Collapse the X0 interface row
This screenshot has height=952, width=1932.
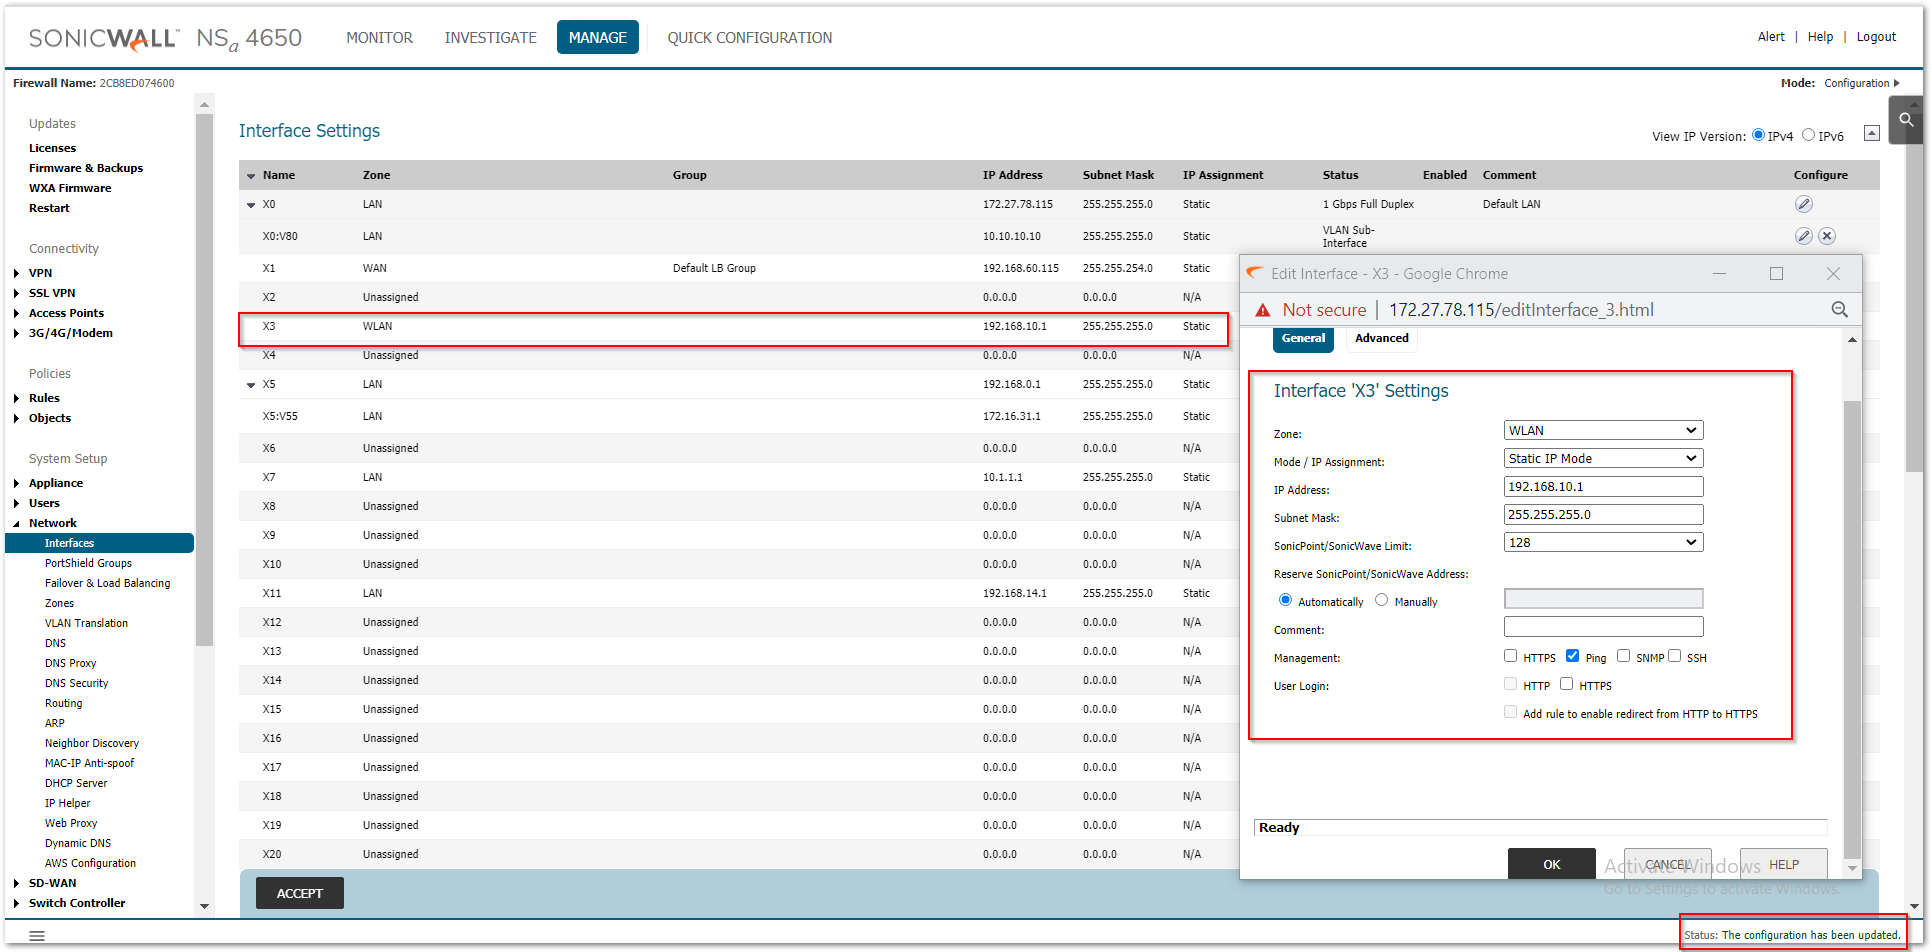pyautogui.click(x=251, y=205)
